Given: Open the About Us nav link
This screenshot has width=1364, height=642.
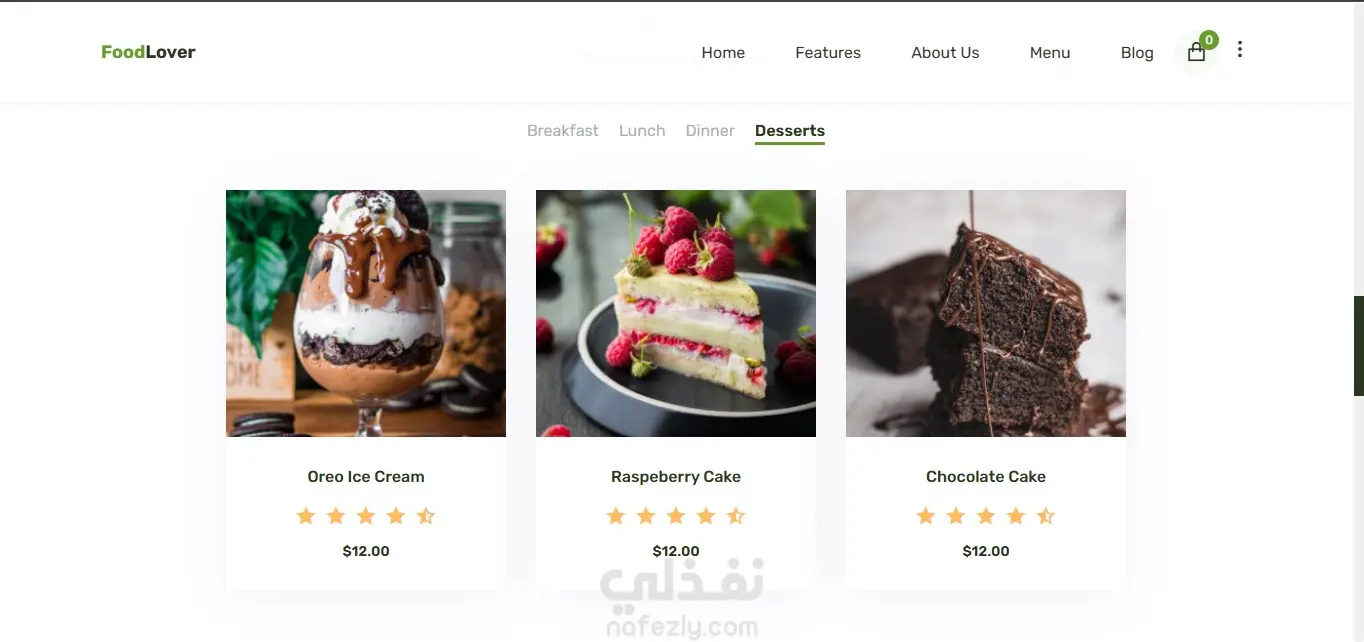Looking at the screenshot, I should pyautogui.click(x=945, y=53).
